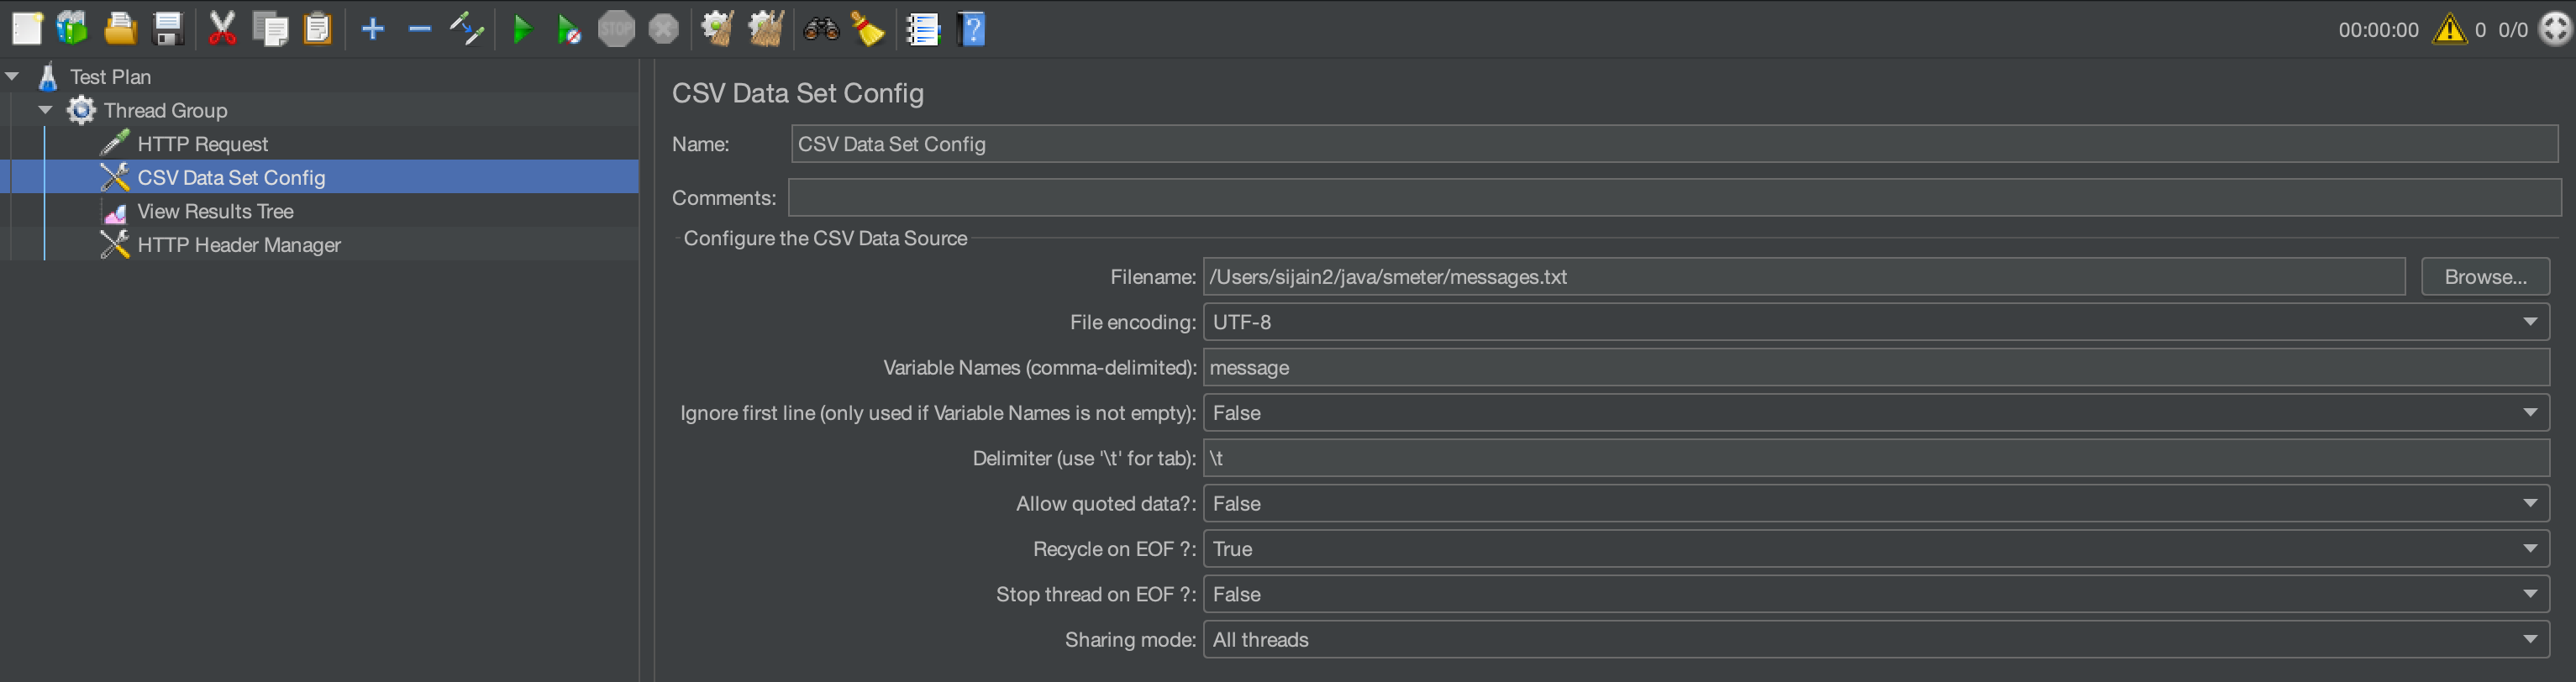Click the Variable Names input field
The height and width of the screenshot is (682, 2576).
click(x=1874, y=368)
